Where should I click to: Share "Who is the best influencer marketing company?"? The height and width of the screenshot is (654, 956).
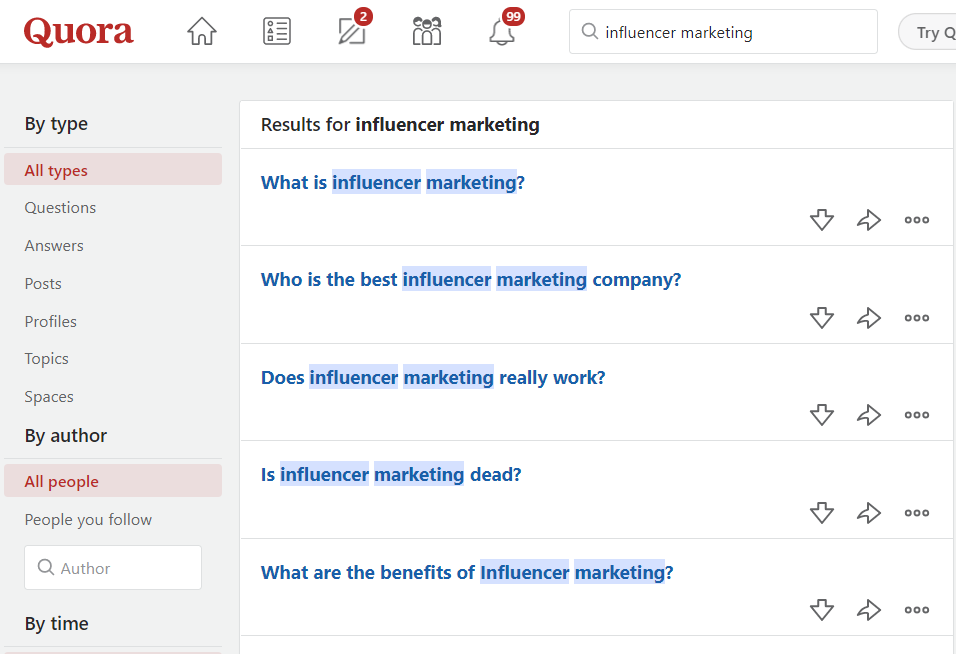[x=869, y=318]
